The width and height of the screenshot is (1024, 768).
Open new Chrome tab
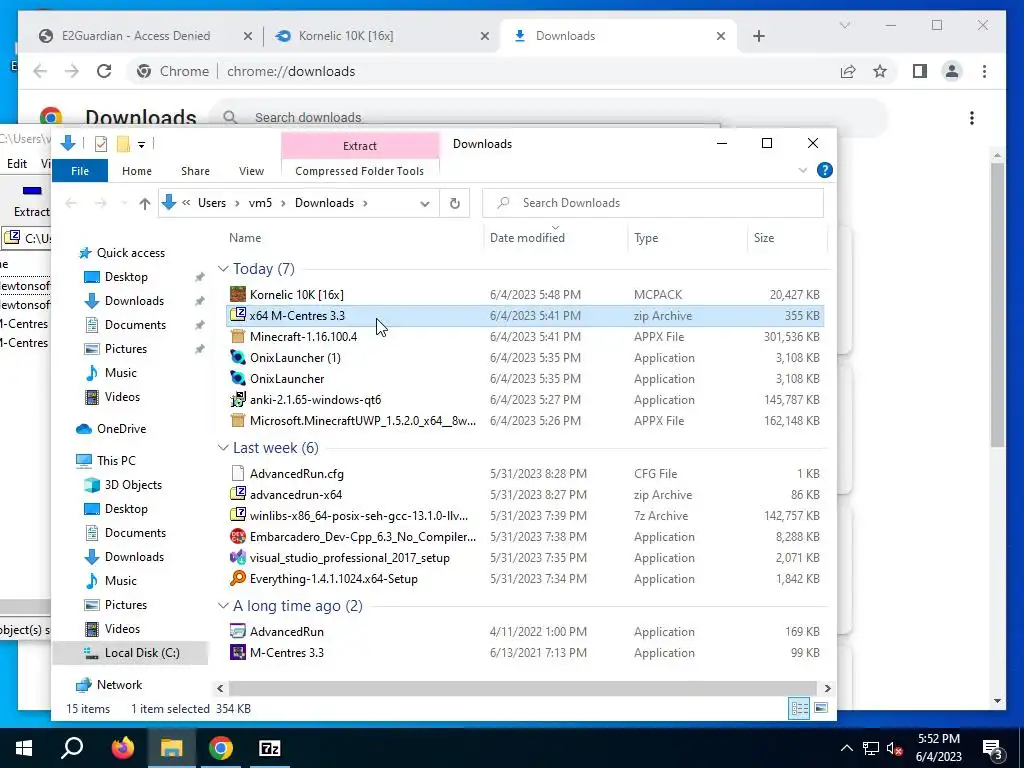[x=758, y=36]
